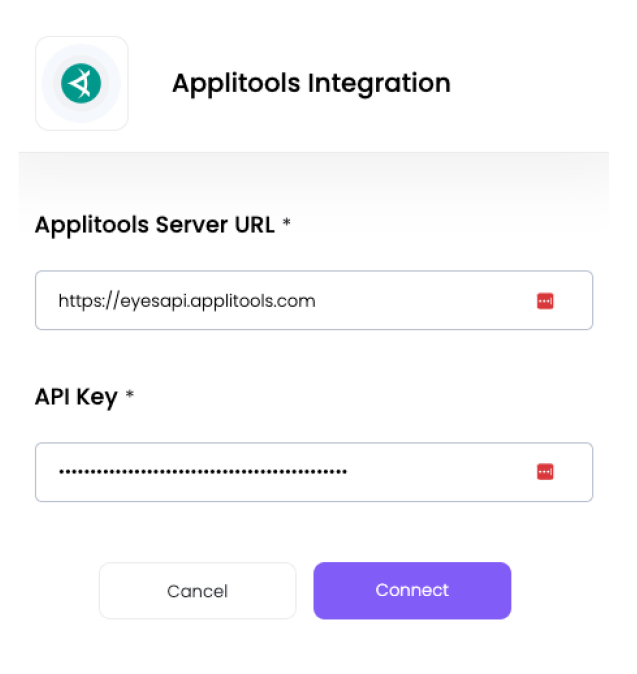Click the Cancel button

tap(198, 591)
